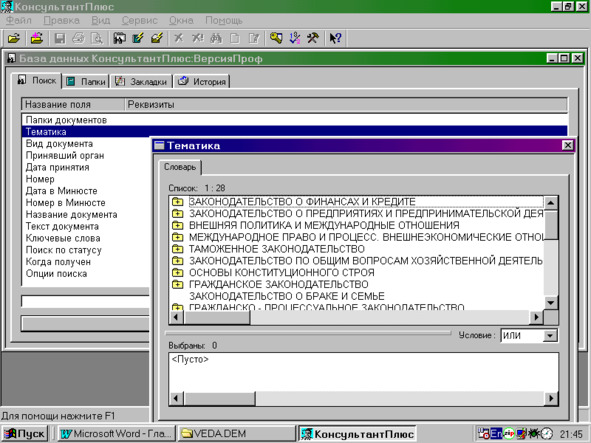
Task: Click the grayed-out X delete toolbar icon
Action: 179,38
